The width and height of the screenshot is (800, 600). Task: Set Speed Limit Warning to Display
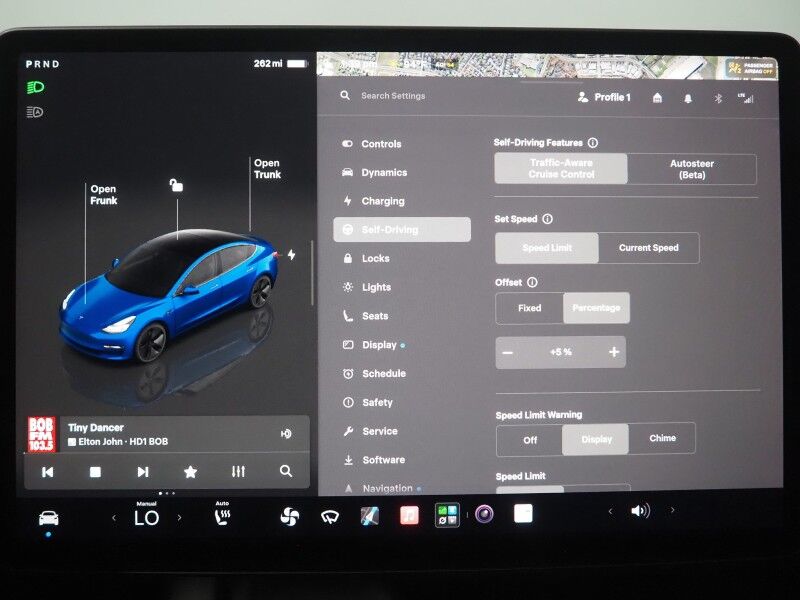pyautogui.click(x=596, y=439)
